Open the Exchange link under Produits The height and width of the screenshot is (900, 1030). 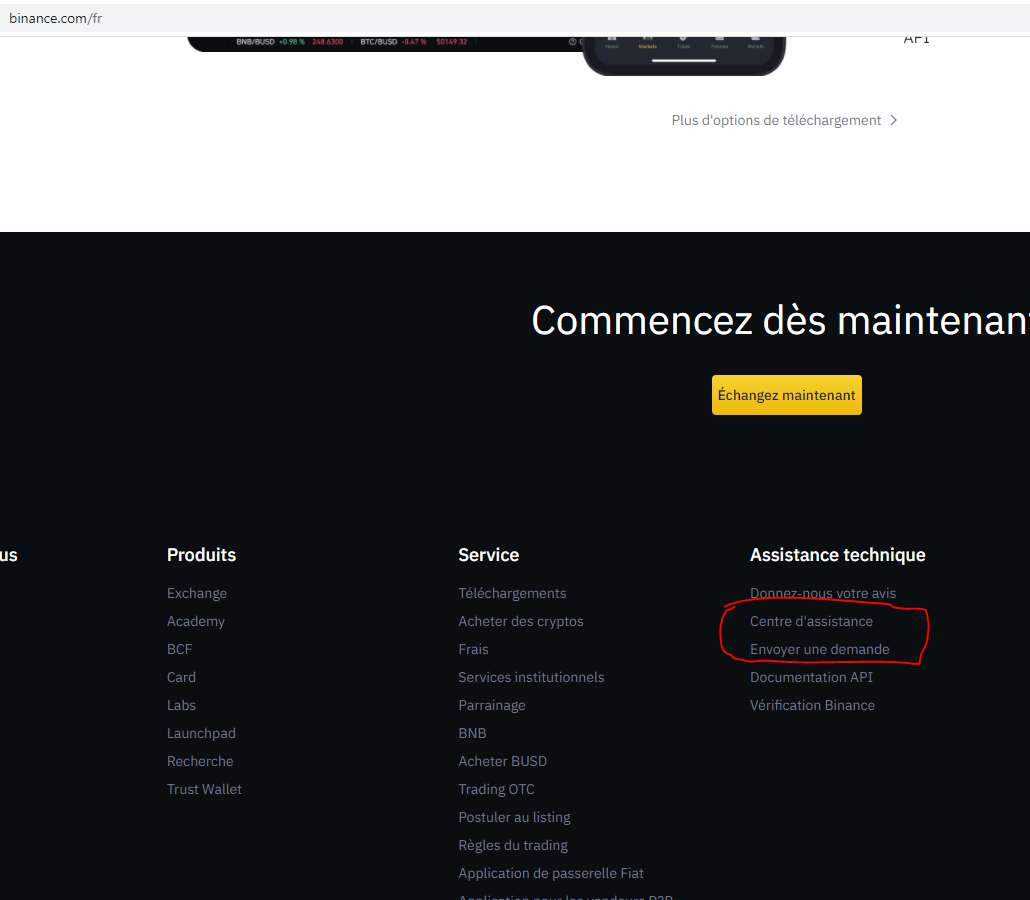[196, 593]
